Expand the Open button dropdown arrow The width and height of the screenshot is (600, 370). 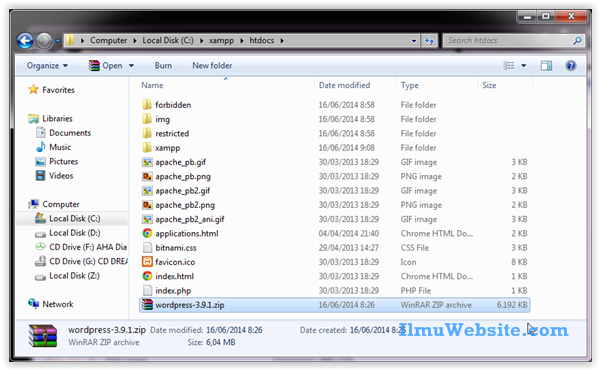coord(131,65)
